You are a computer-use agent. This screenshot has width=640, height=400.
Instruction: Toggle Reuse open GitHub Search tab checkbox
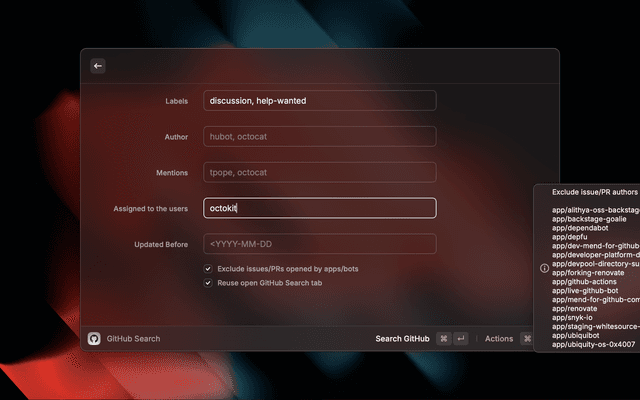tap(208, 283)
